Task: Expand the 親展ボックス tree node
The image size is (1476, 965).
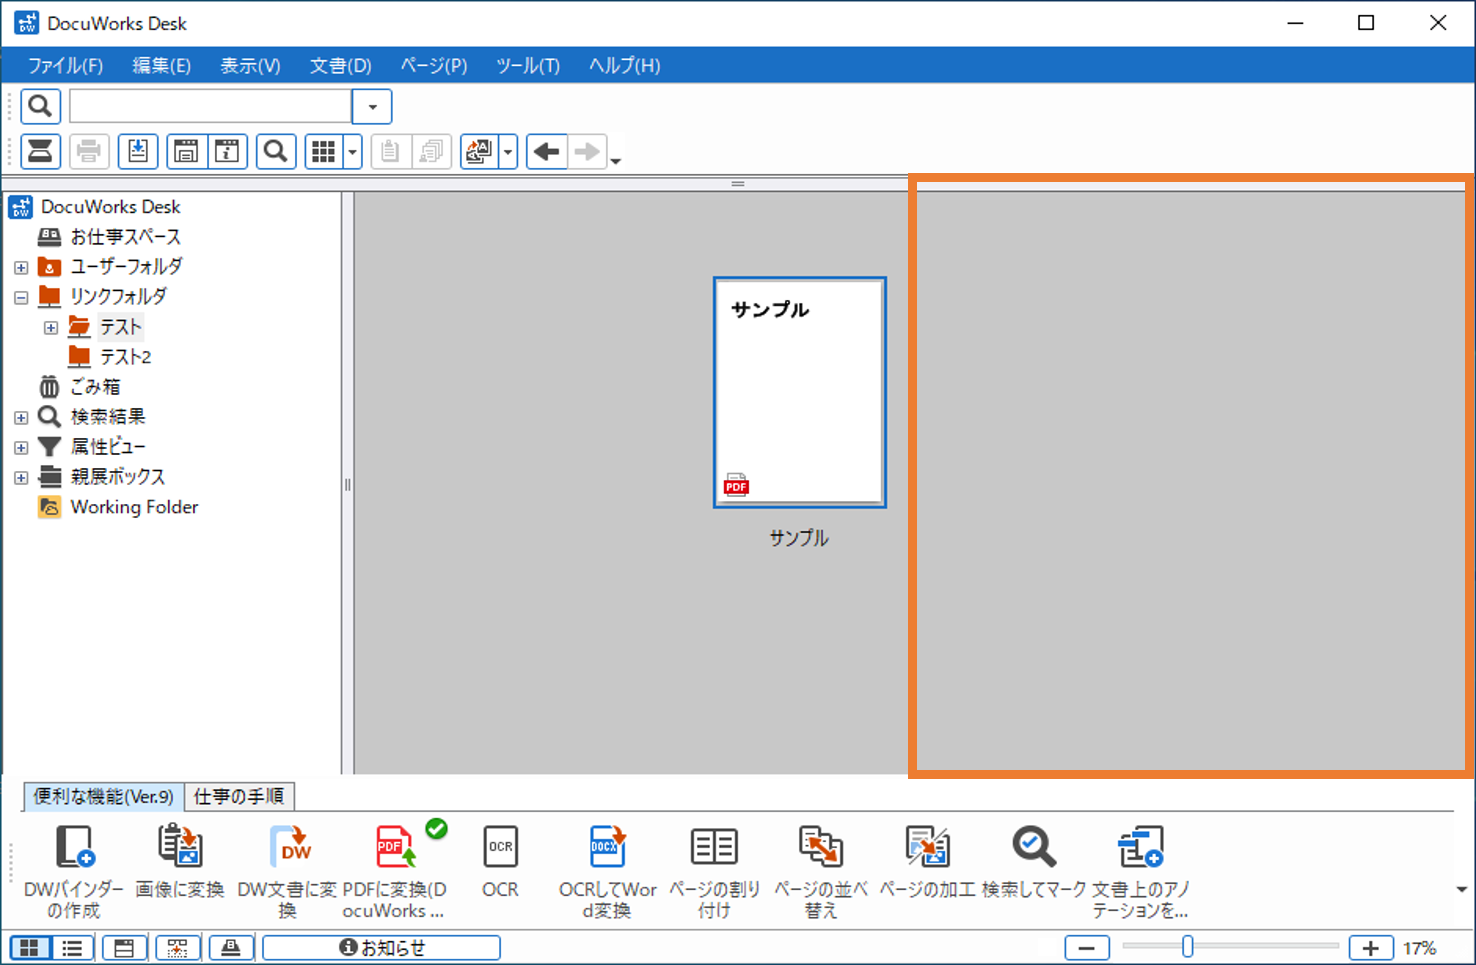Action: (x=21, y=478)
